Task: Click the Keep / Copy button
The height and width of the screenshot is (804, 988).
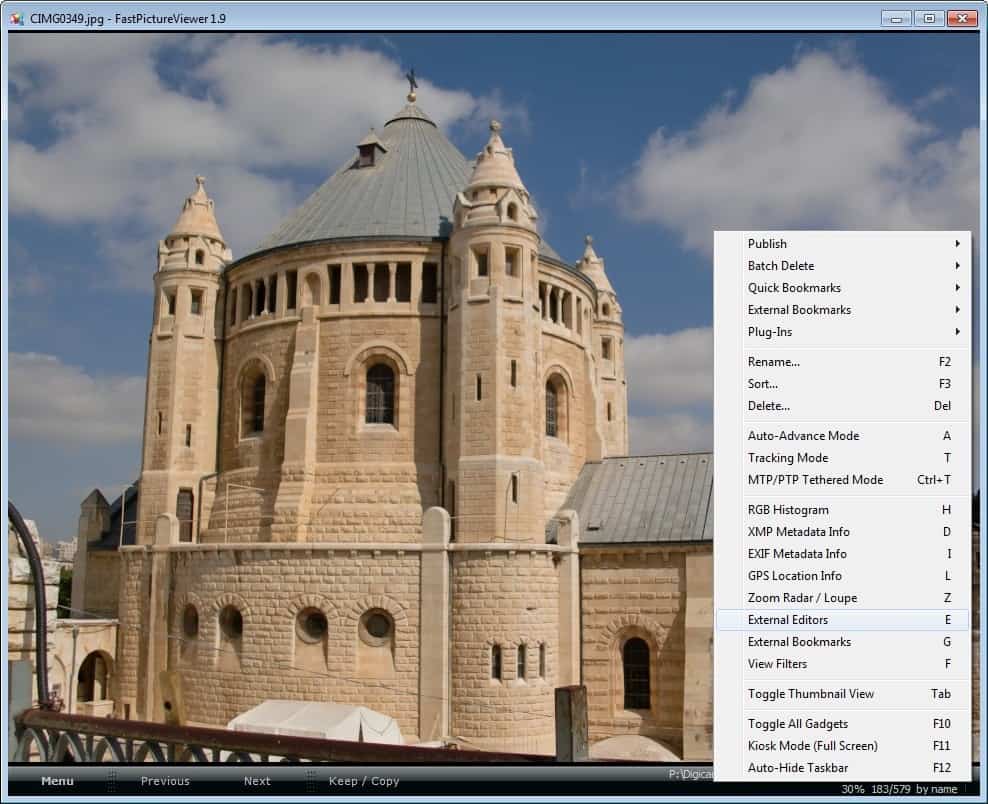Action: point(363,781)
